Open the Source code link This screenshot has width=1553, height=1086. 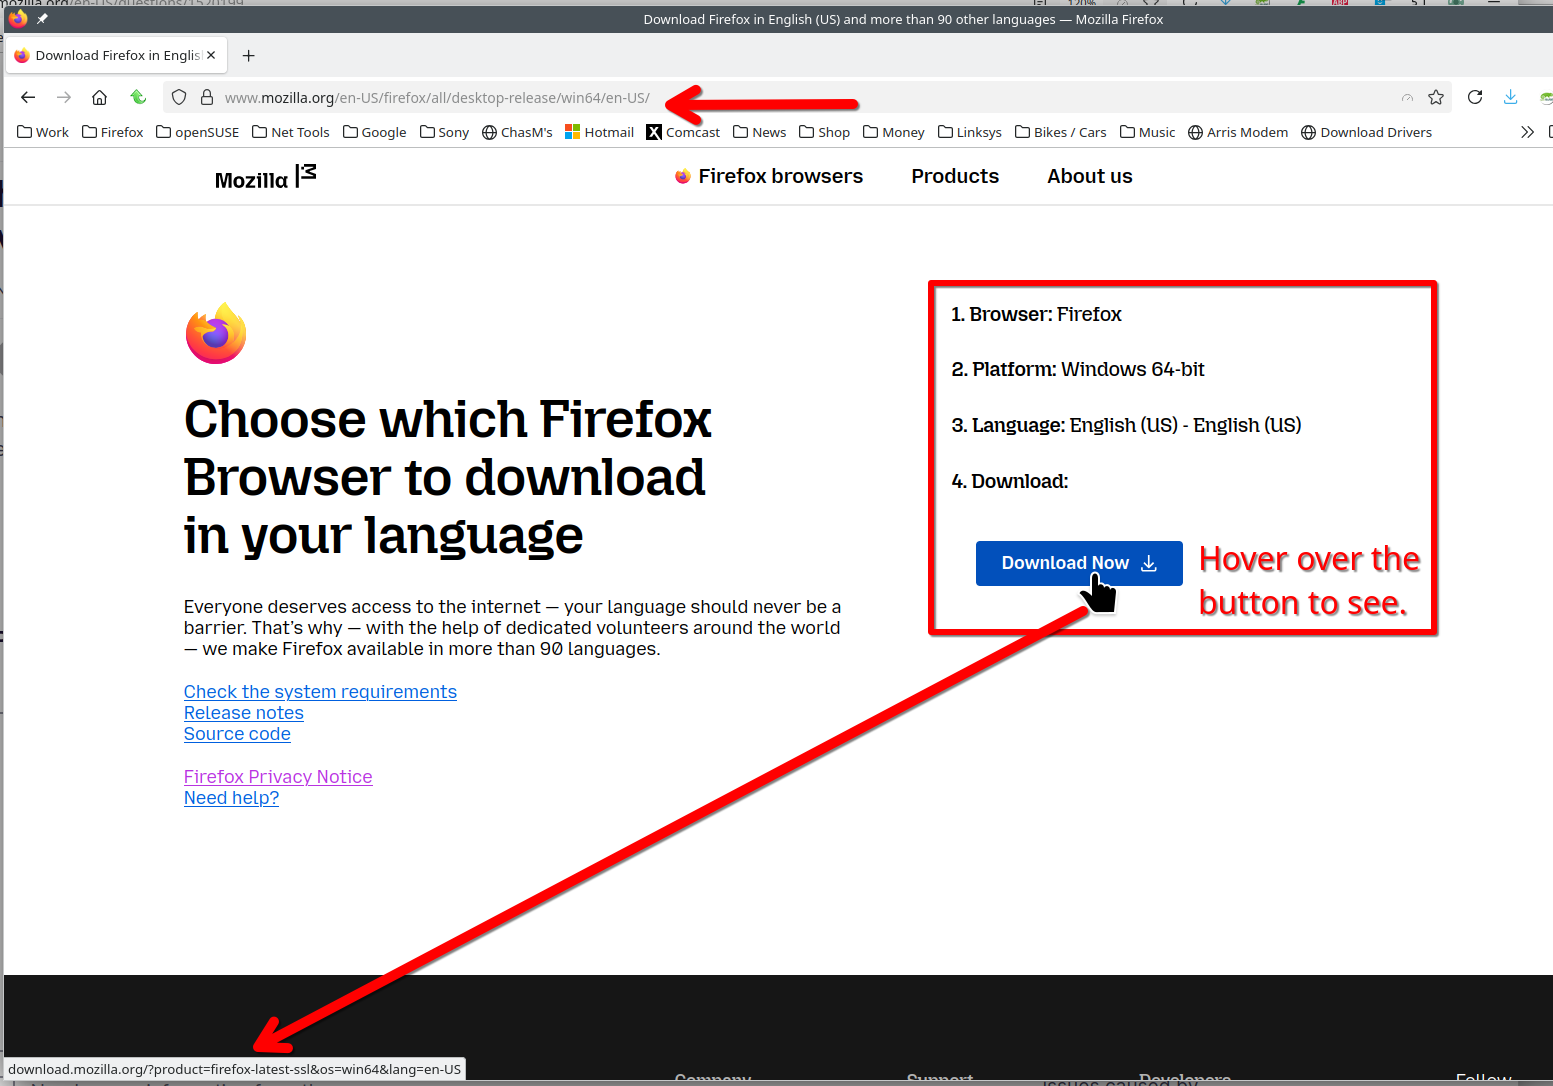(237, 734)
